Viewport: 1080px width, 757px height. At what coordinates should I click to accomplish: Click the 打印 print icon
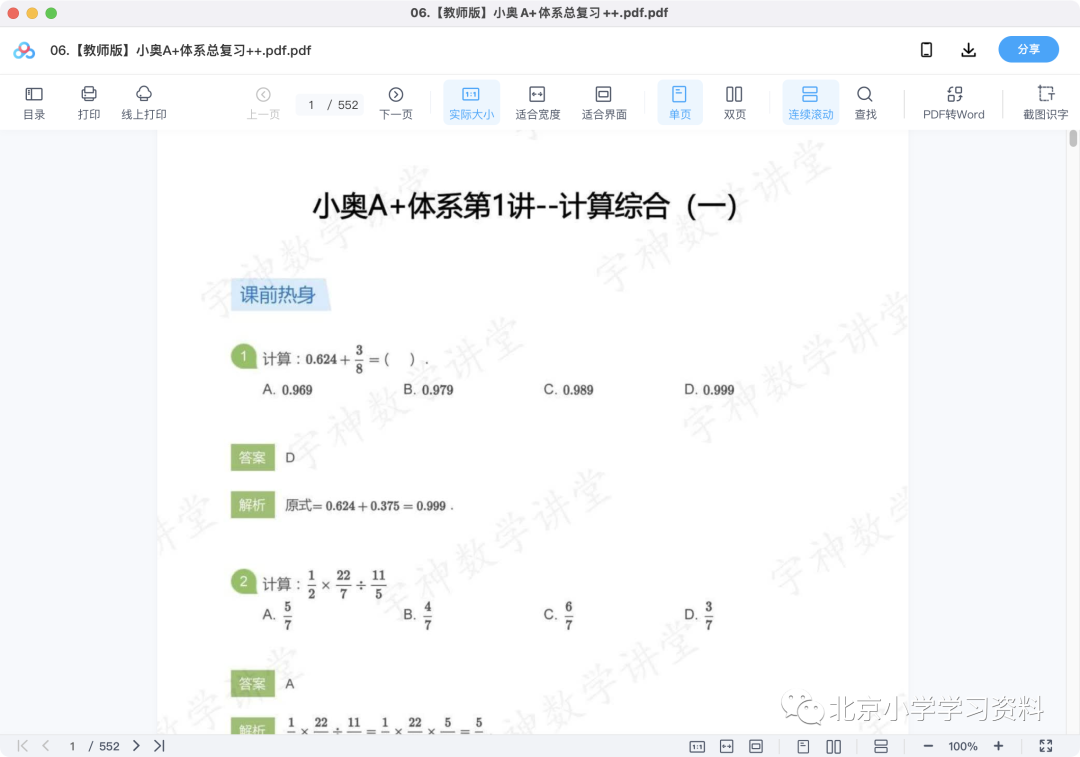[89, 103]
